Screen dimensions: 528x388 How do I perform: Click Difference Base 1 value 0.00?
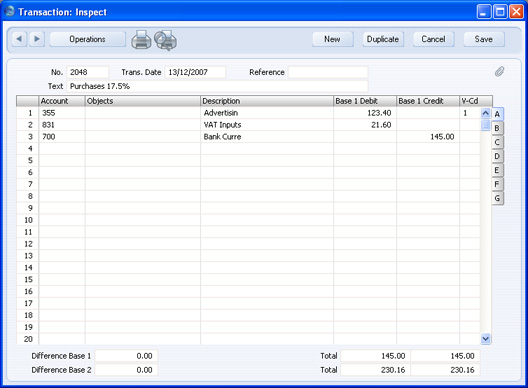126,356
